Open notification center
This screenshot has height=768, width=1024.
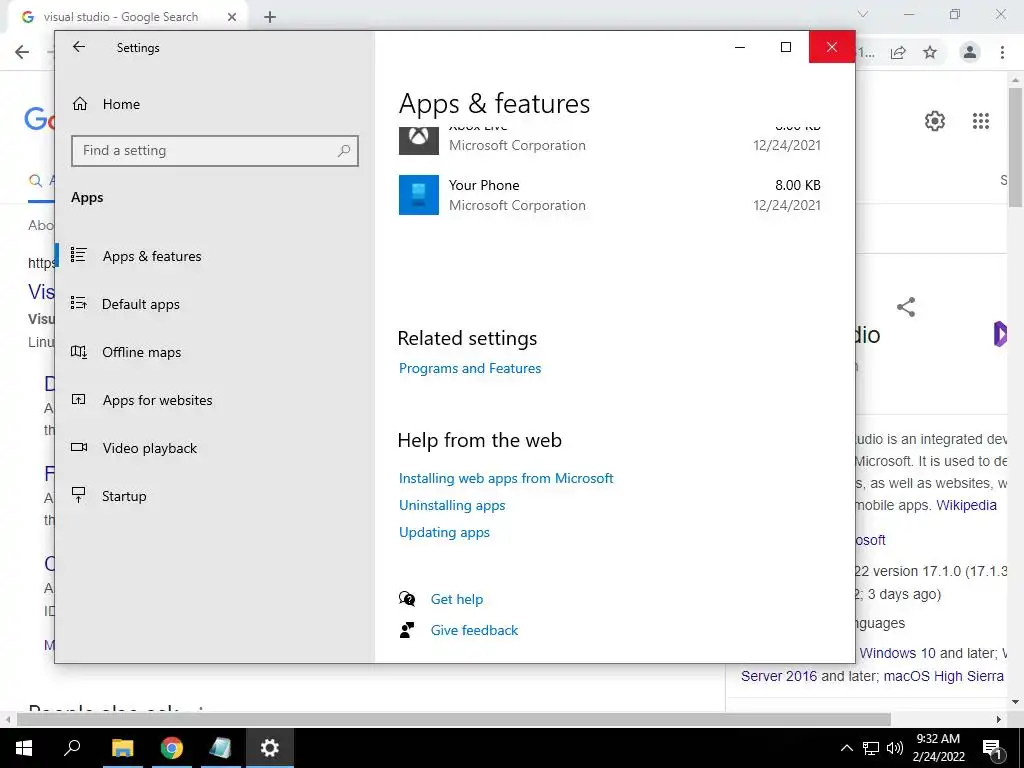(x=993, y=748)
